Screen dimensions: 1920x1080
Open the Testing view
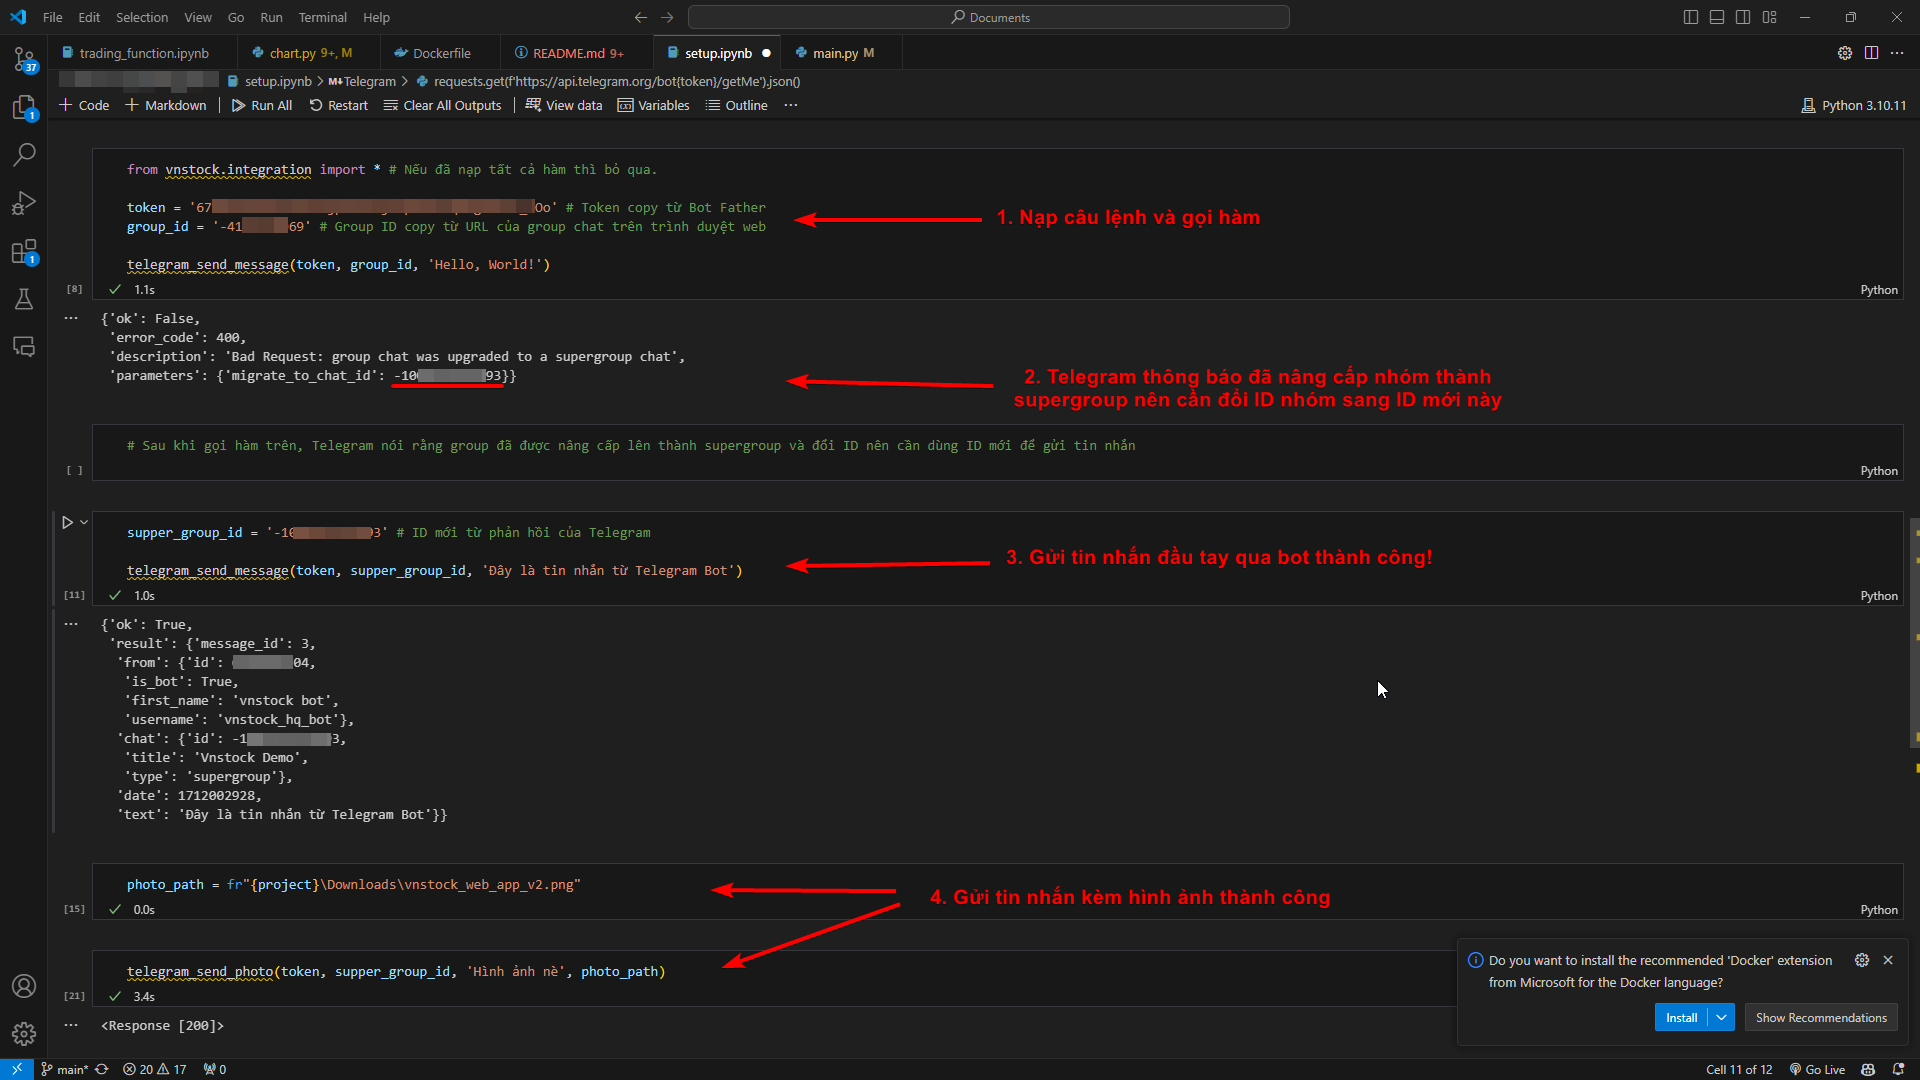click(x=25, y=299)
